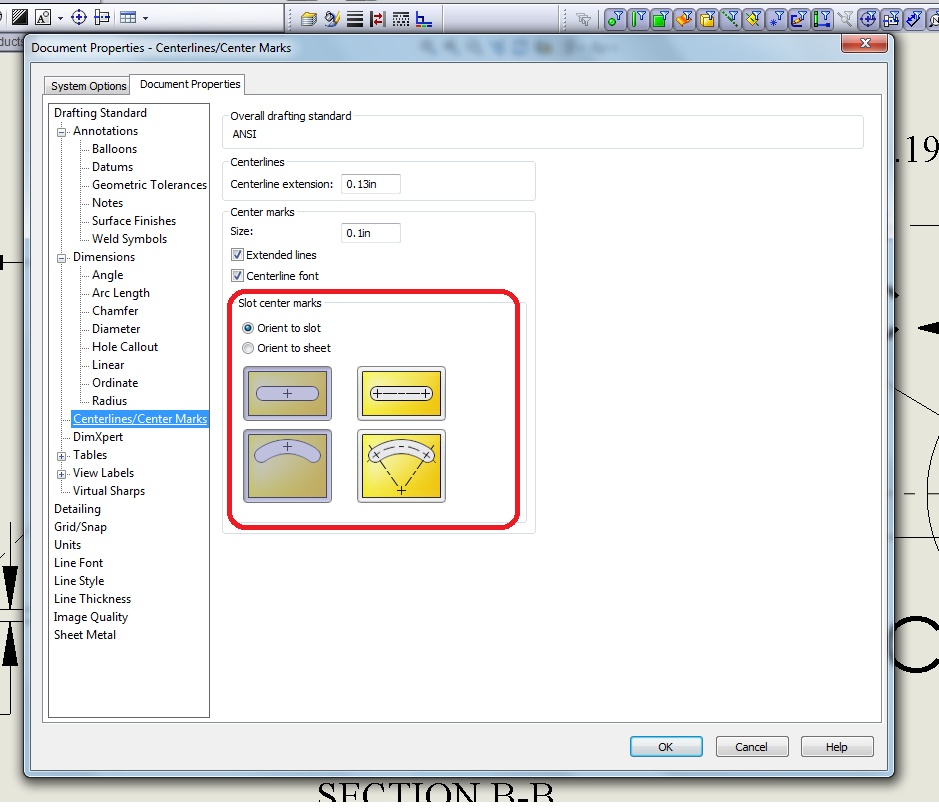Select Image Quality in the tree
Viewport: 939px width, 810px height.
90,617
